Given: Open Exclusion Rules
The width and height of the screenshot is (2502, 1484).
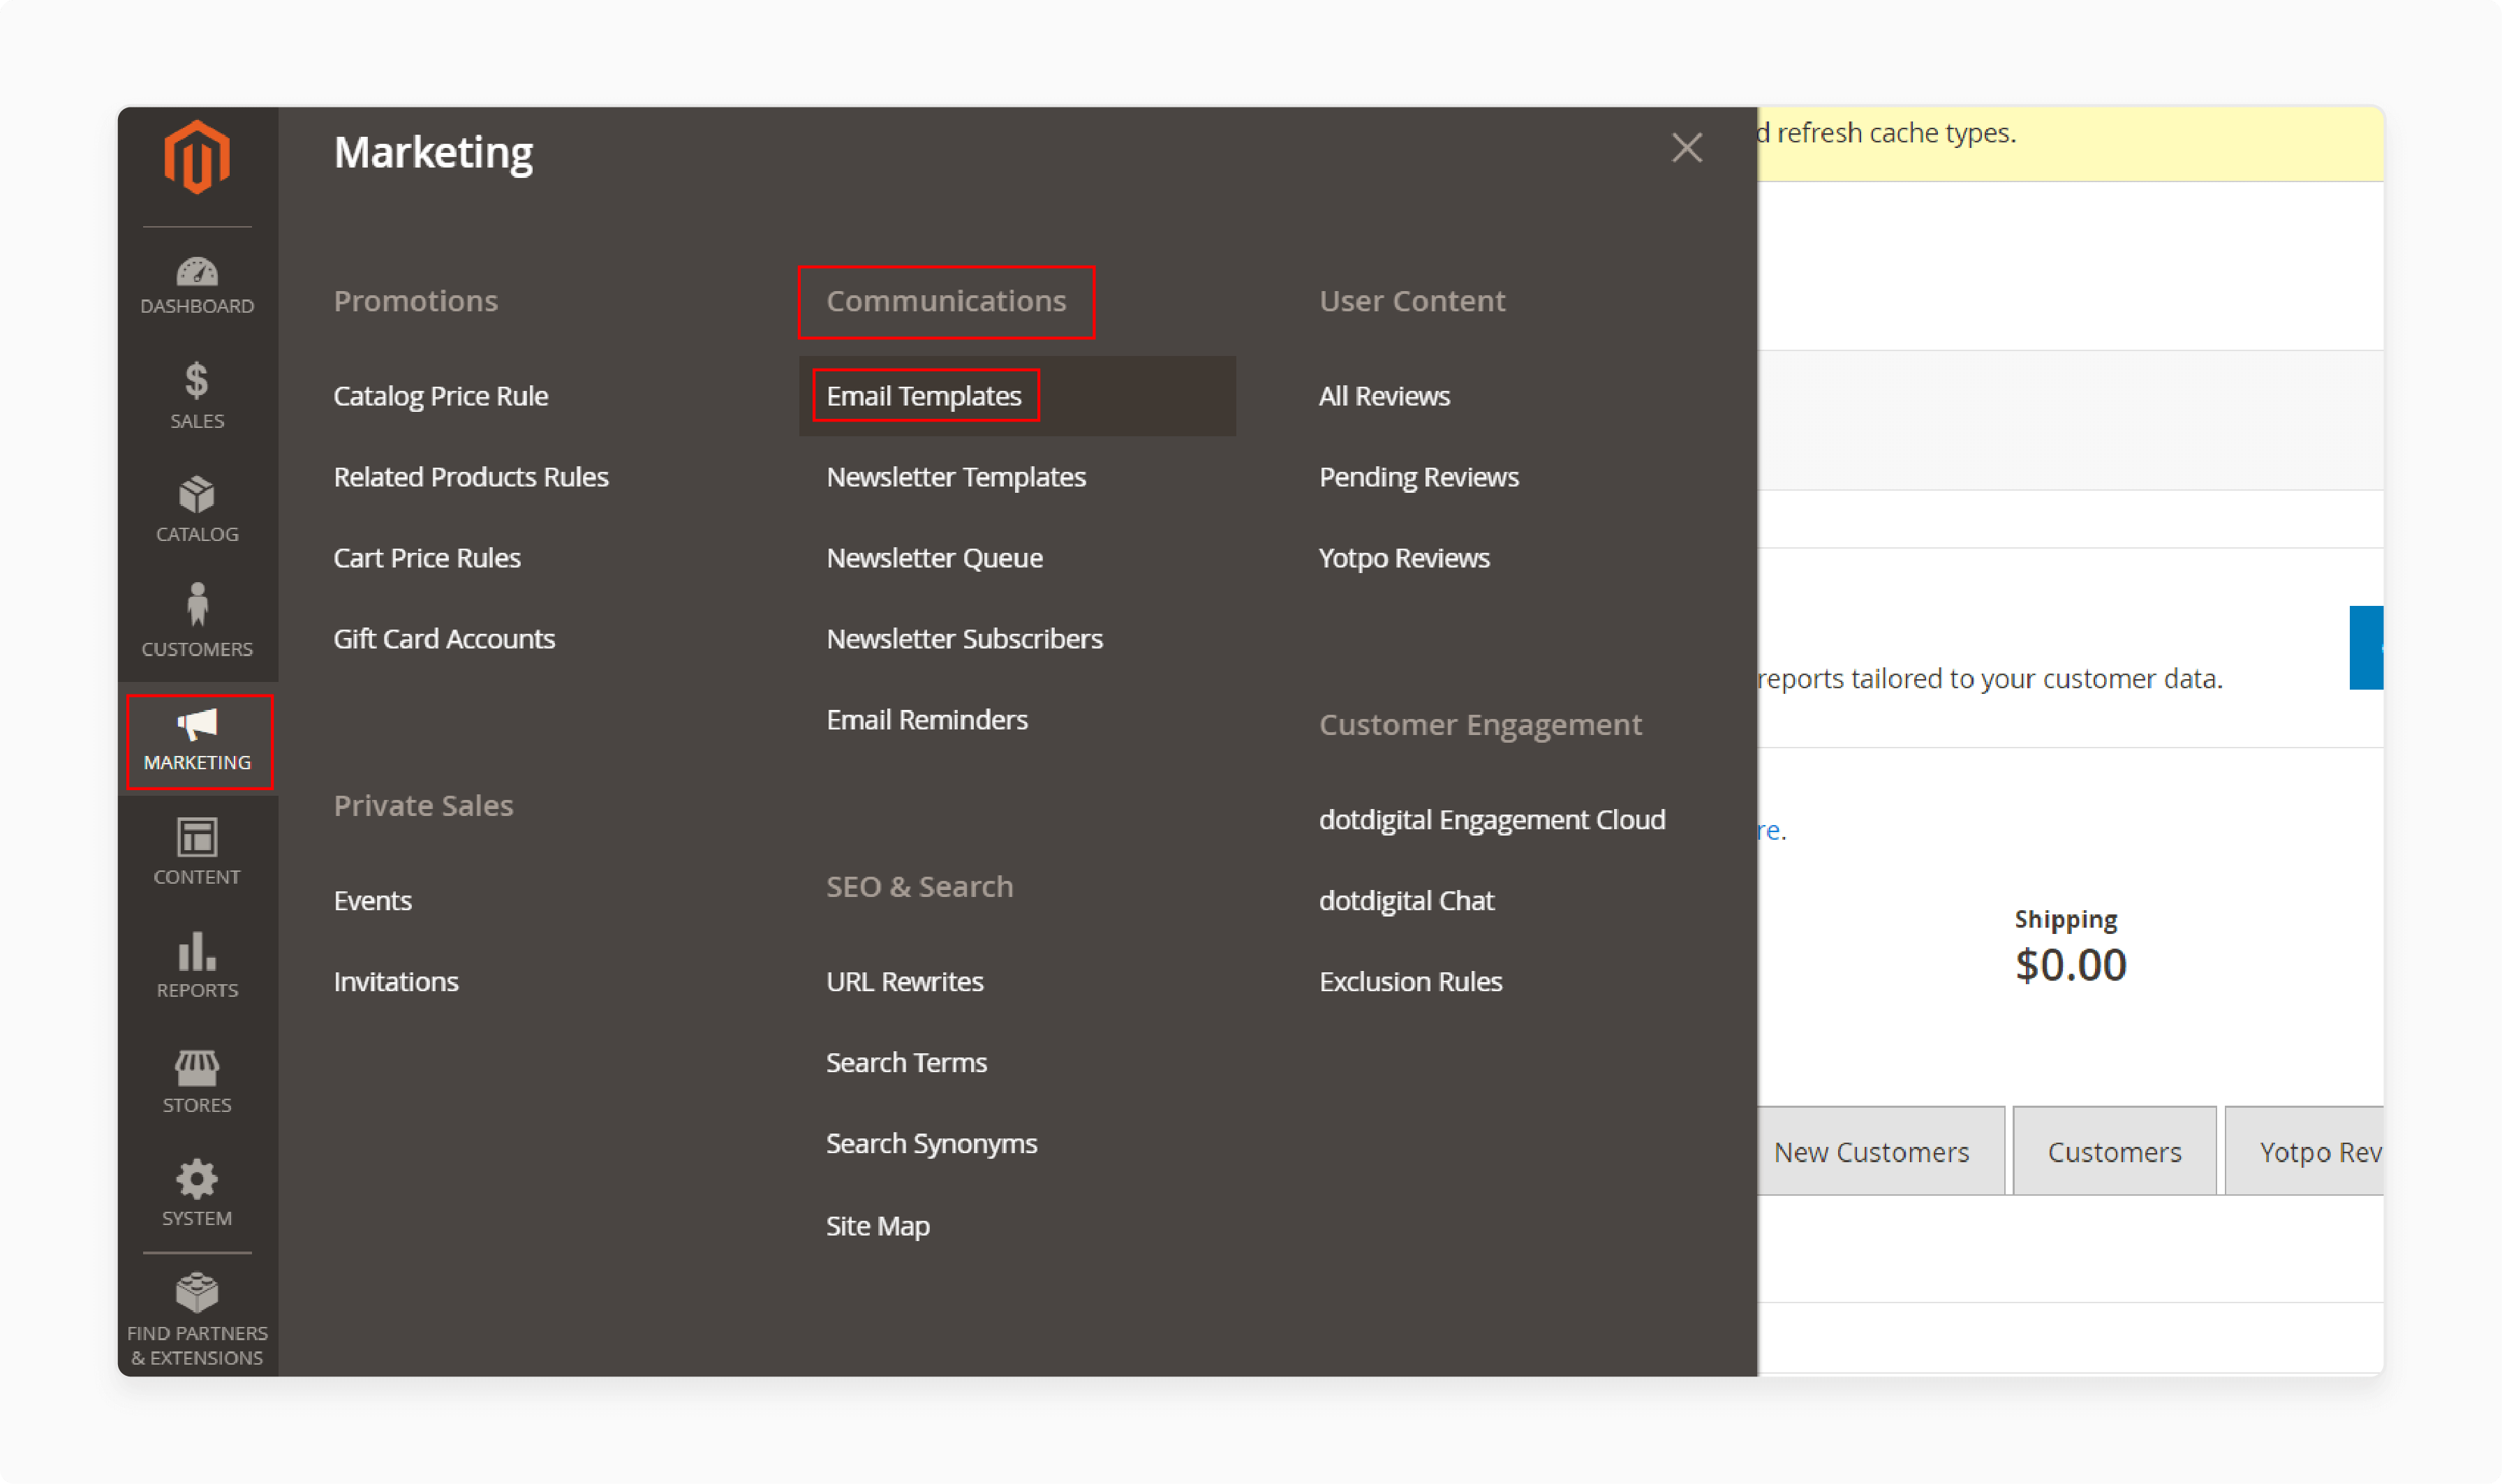Looking at the screenshot, I should coord(1410,982).
